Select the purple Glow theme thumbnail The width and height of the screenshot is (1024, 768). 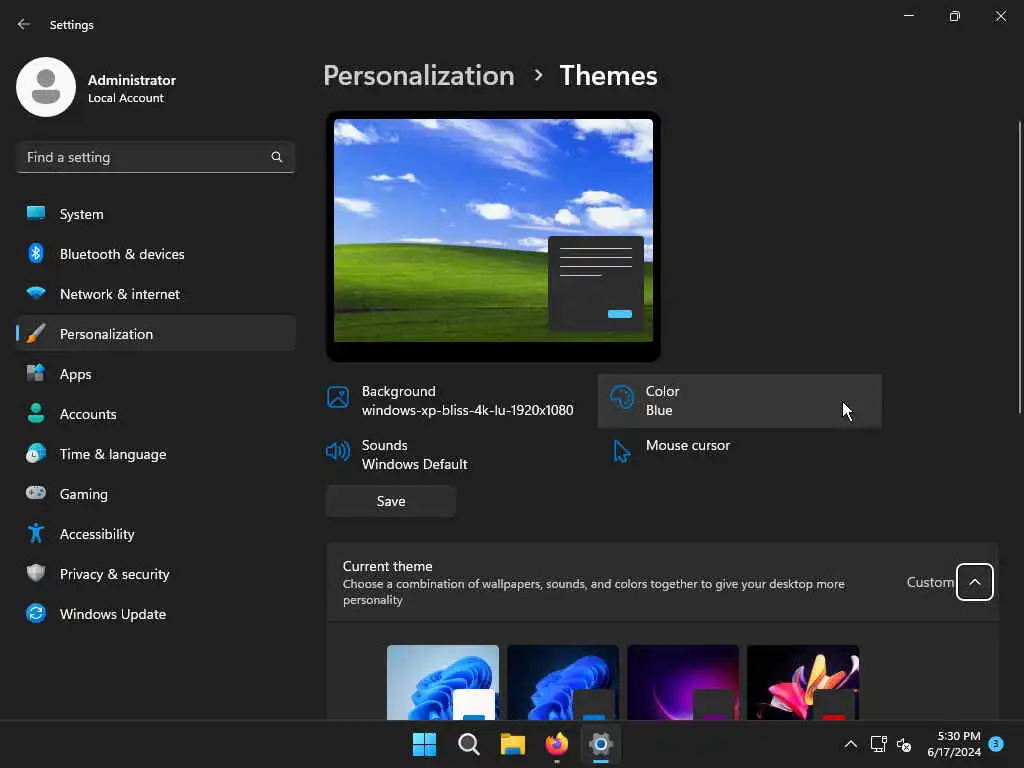[683, 682]
